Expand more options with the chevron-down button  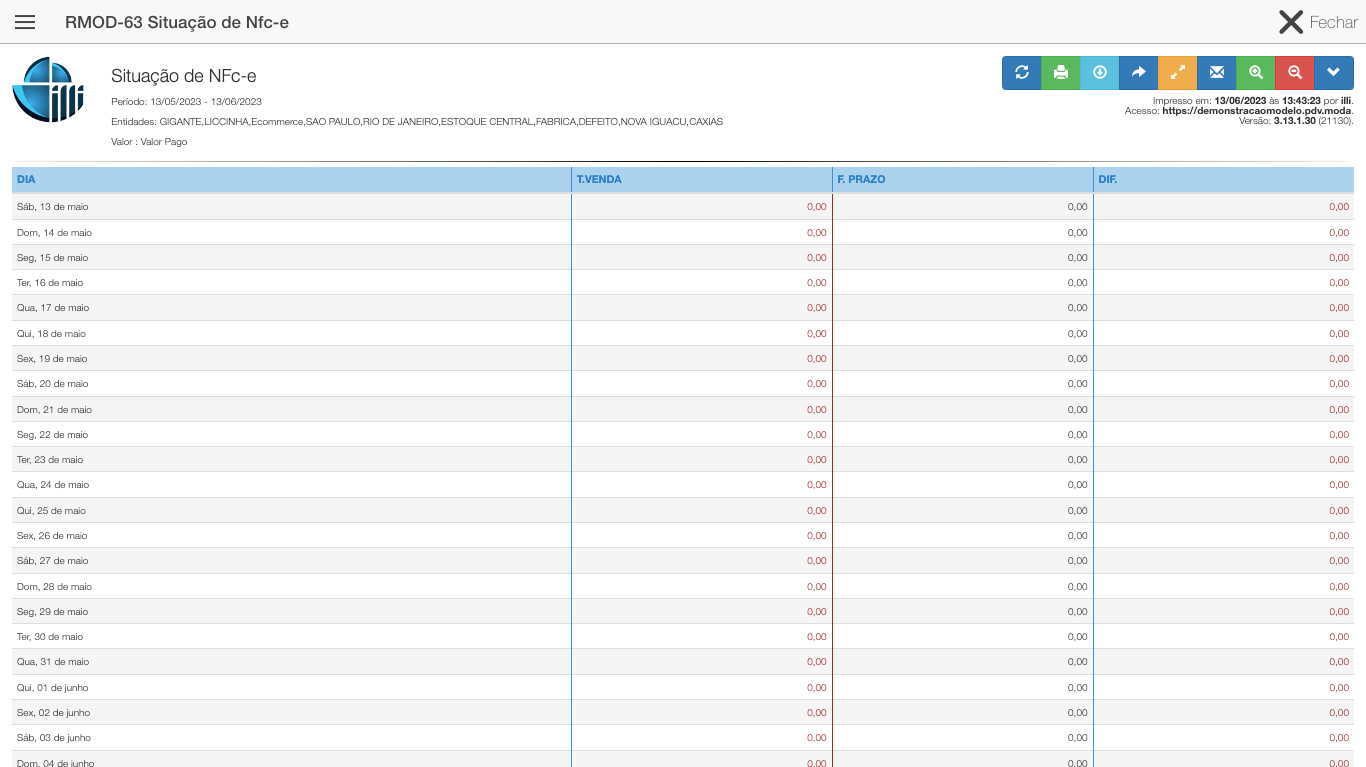(x=1334, y=72)
